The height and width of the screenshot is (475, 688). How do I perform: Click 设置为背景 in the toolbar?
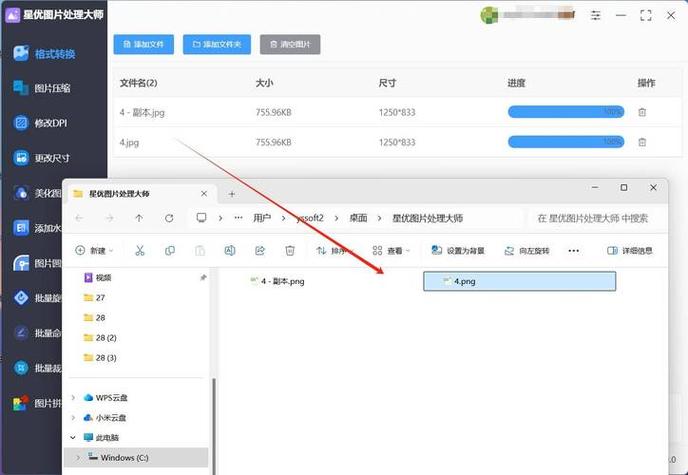458,250
